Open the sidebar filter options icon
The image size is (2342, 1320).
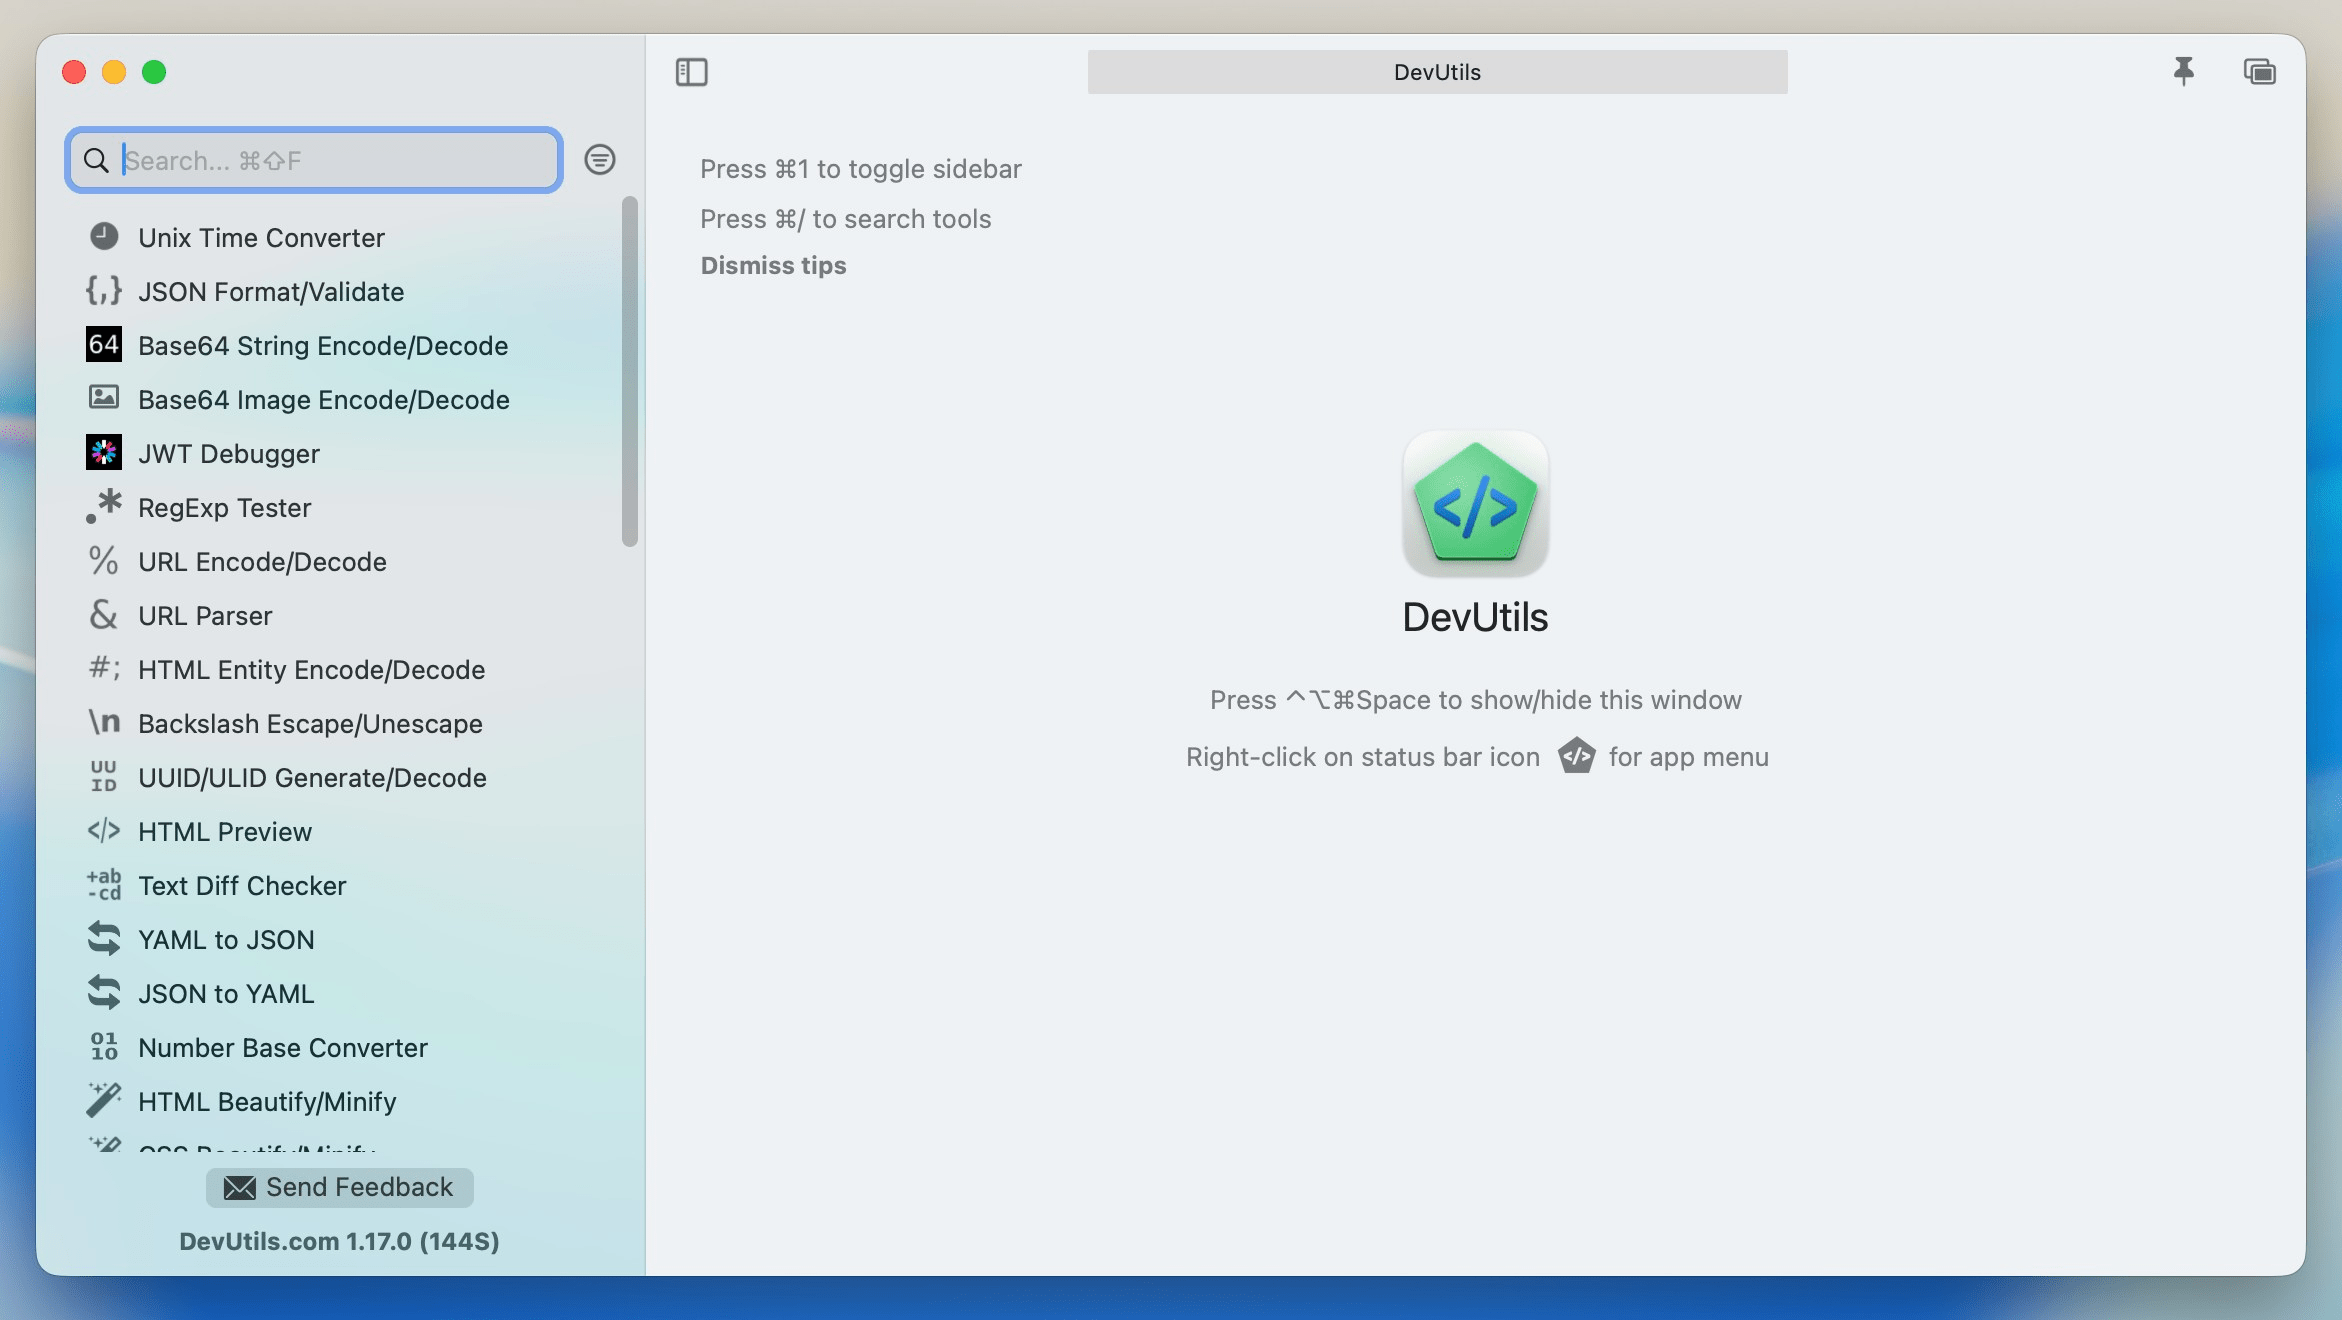[x=599, y=159]
